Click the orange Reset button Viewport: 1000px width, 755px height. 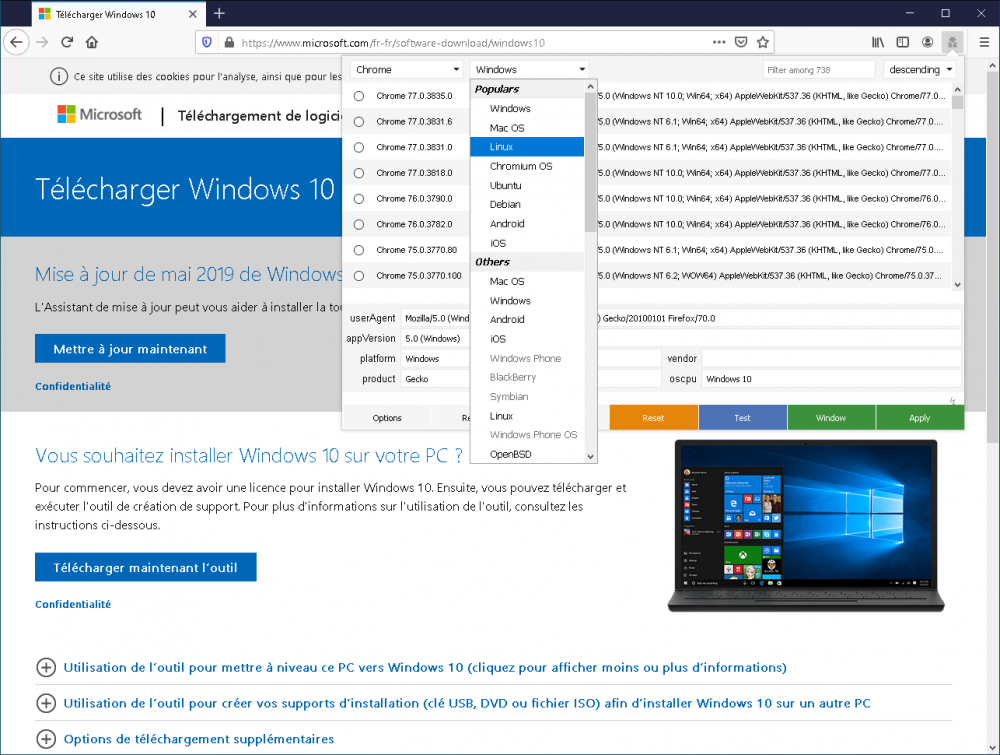coord(654,418)
